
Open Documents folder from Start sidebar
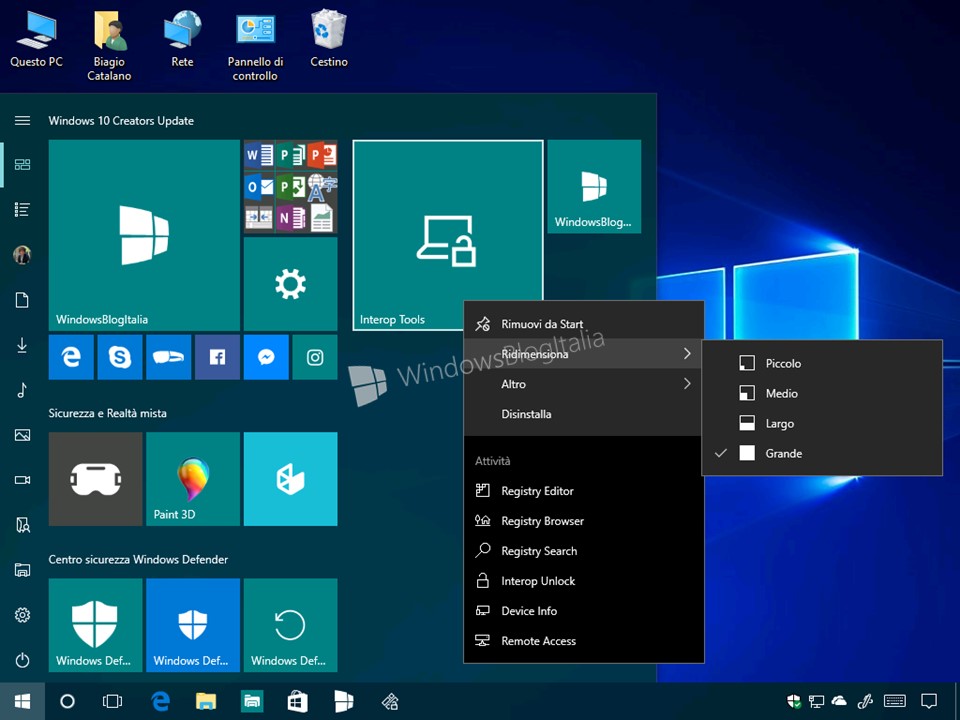(x=22, y=300)
